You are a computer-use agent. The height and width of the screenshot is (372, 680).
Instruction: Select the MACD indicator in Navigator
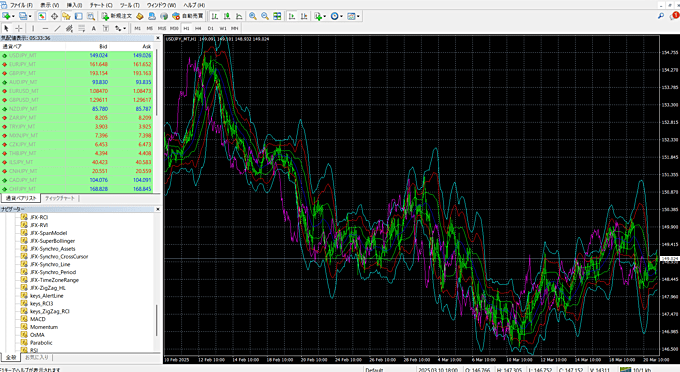pyautogui.click(x=38, y=319)
